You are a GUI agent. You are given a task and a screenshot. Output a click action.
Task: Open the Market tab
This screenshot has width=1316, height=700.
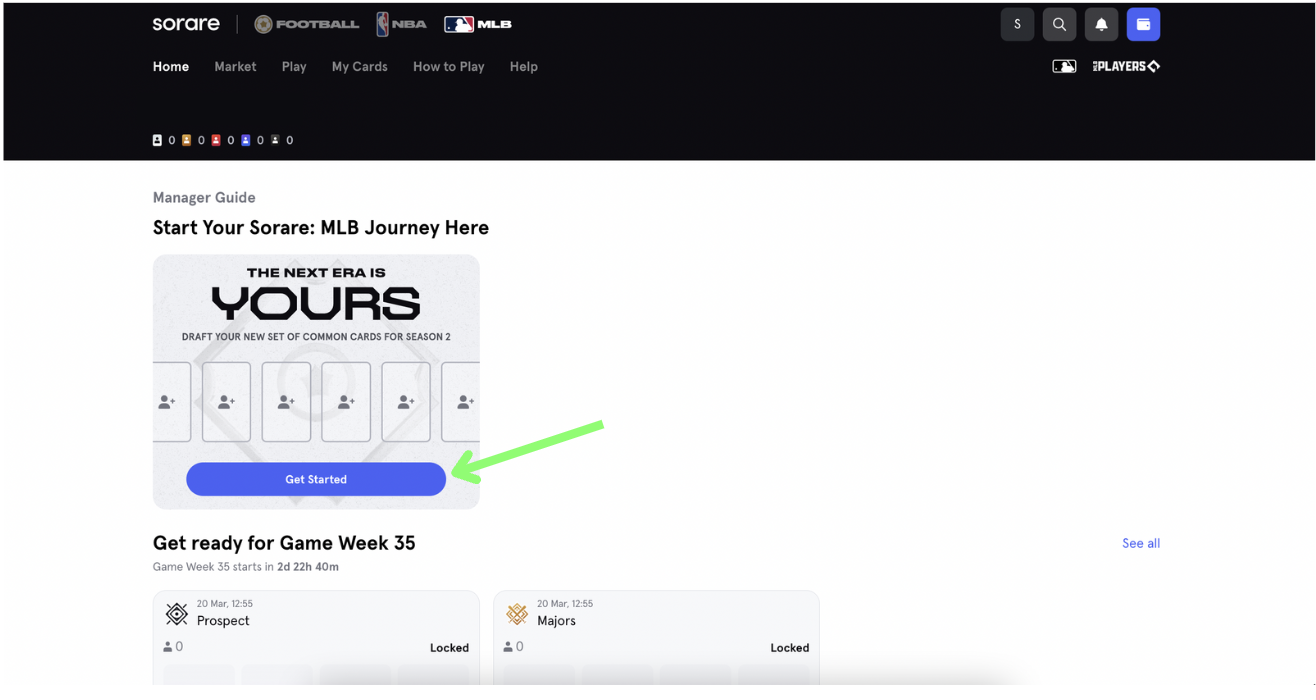pyautogui.click(x=235, y=66)
